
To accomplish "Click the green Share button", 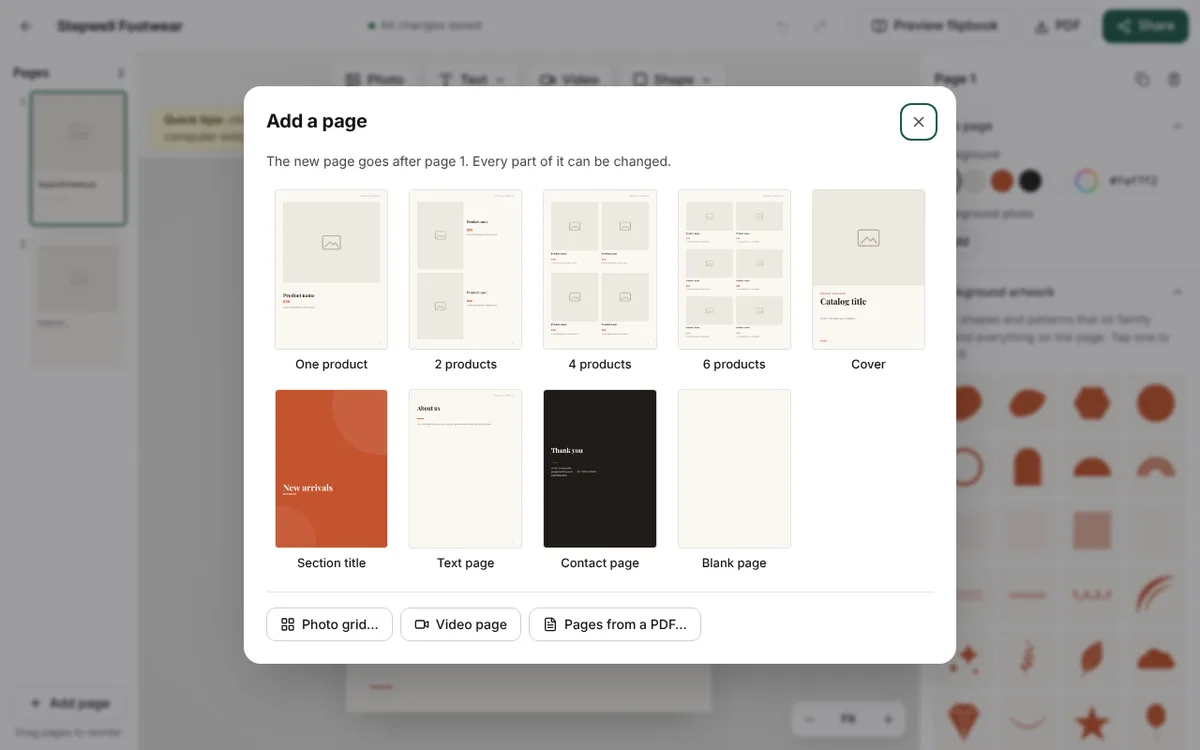I will pyautogui.click(x=1146, y=26).
